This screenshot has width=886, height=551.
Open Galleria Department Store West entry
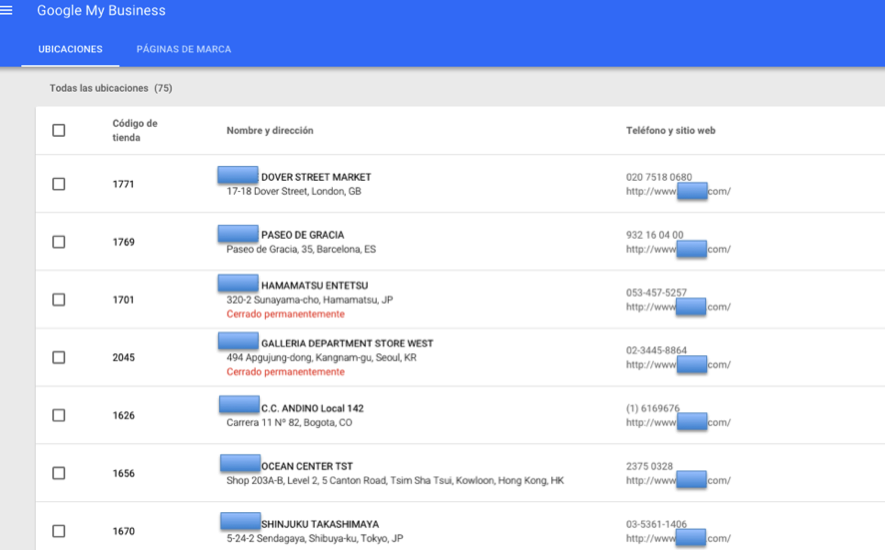pyautogui.click(x=346, y=343)
